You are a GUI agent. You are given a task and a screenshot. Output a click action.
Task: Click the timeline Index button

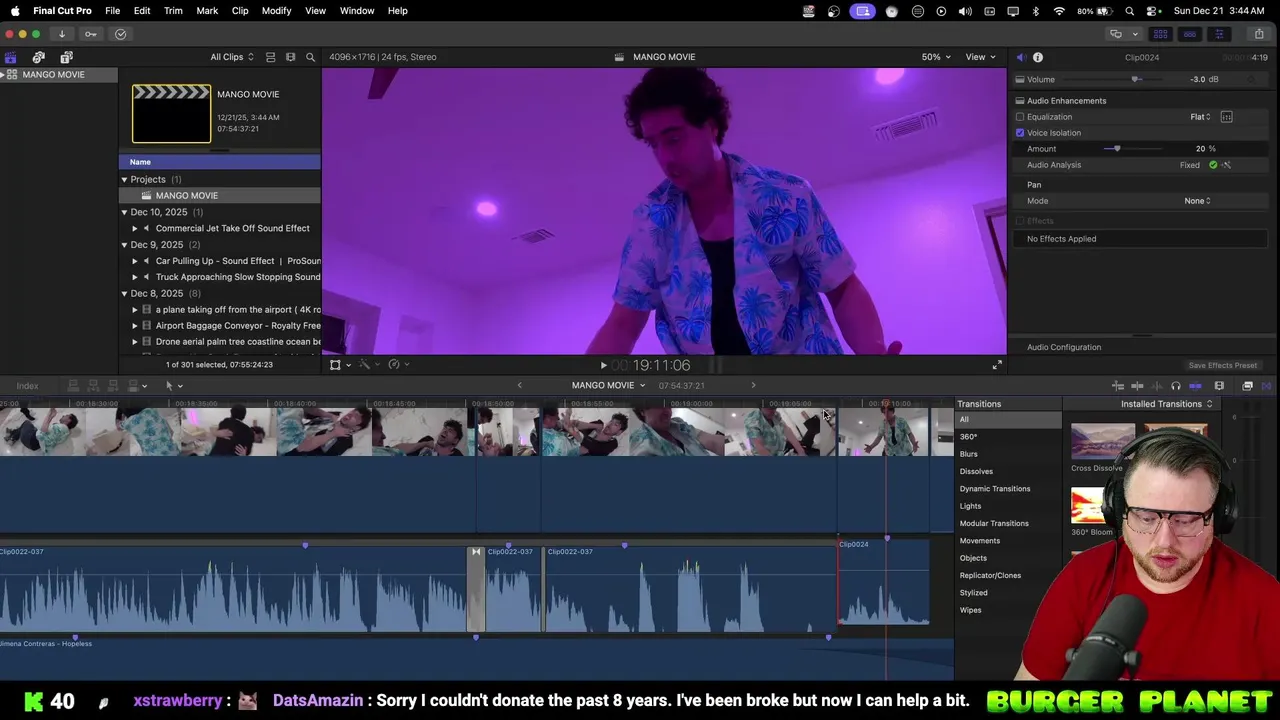click(x=27, y=386)
